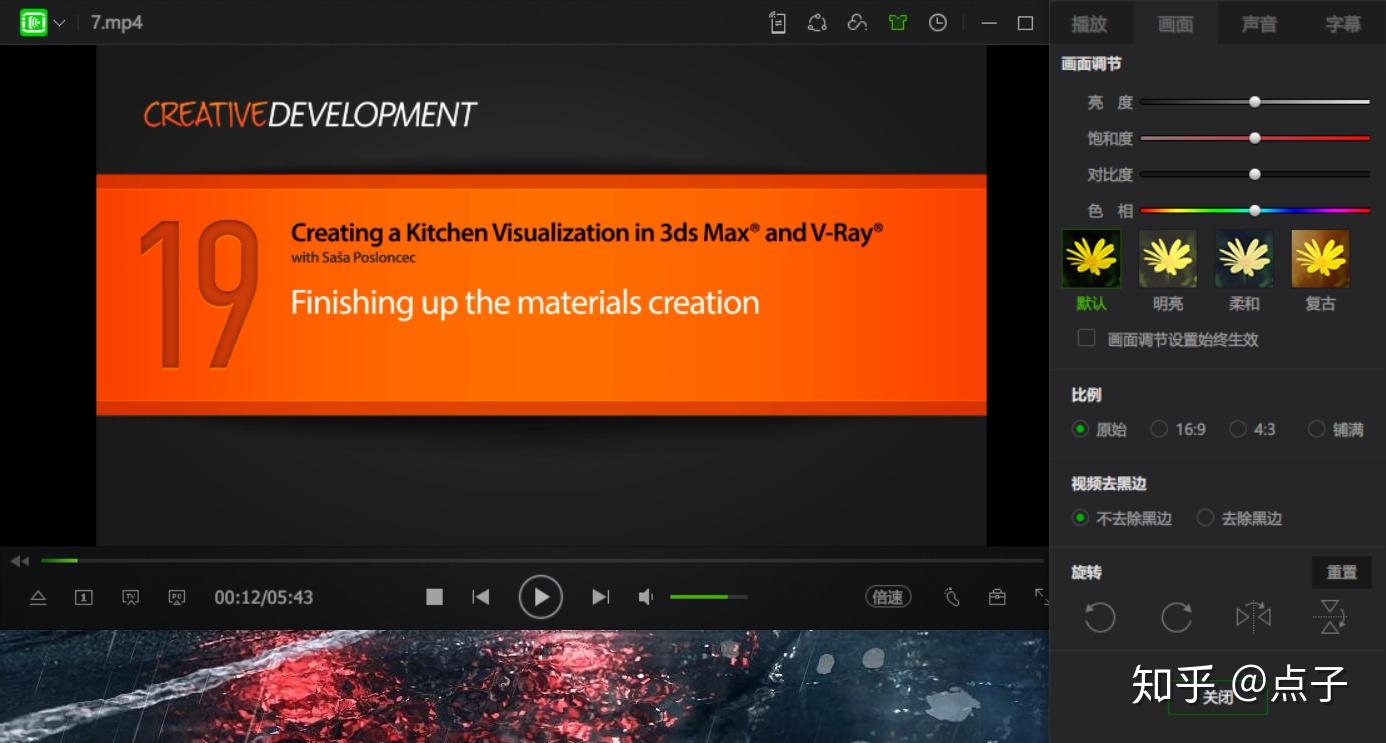Adjust the green volume slider
This screenshot has width=1386, height=743.
pyautogui.click(x=708, y=597)
